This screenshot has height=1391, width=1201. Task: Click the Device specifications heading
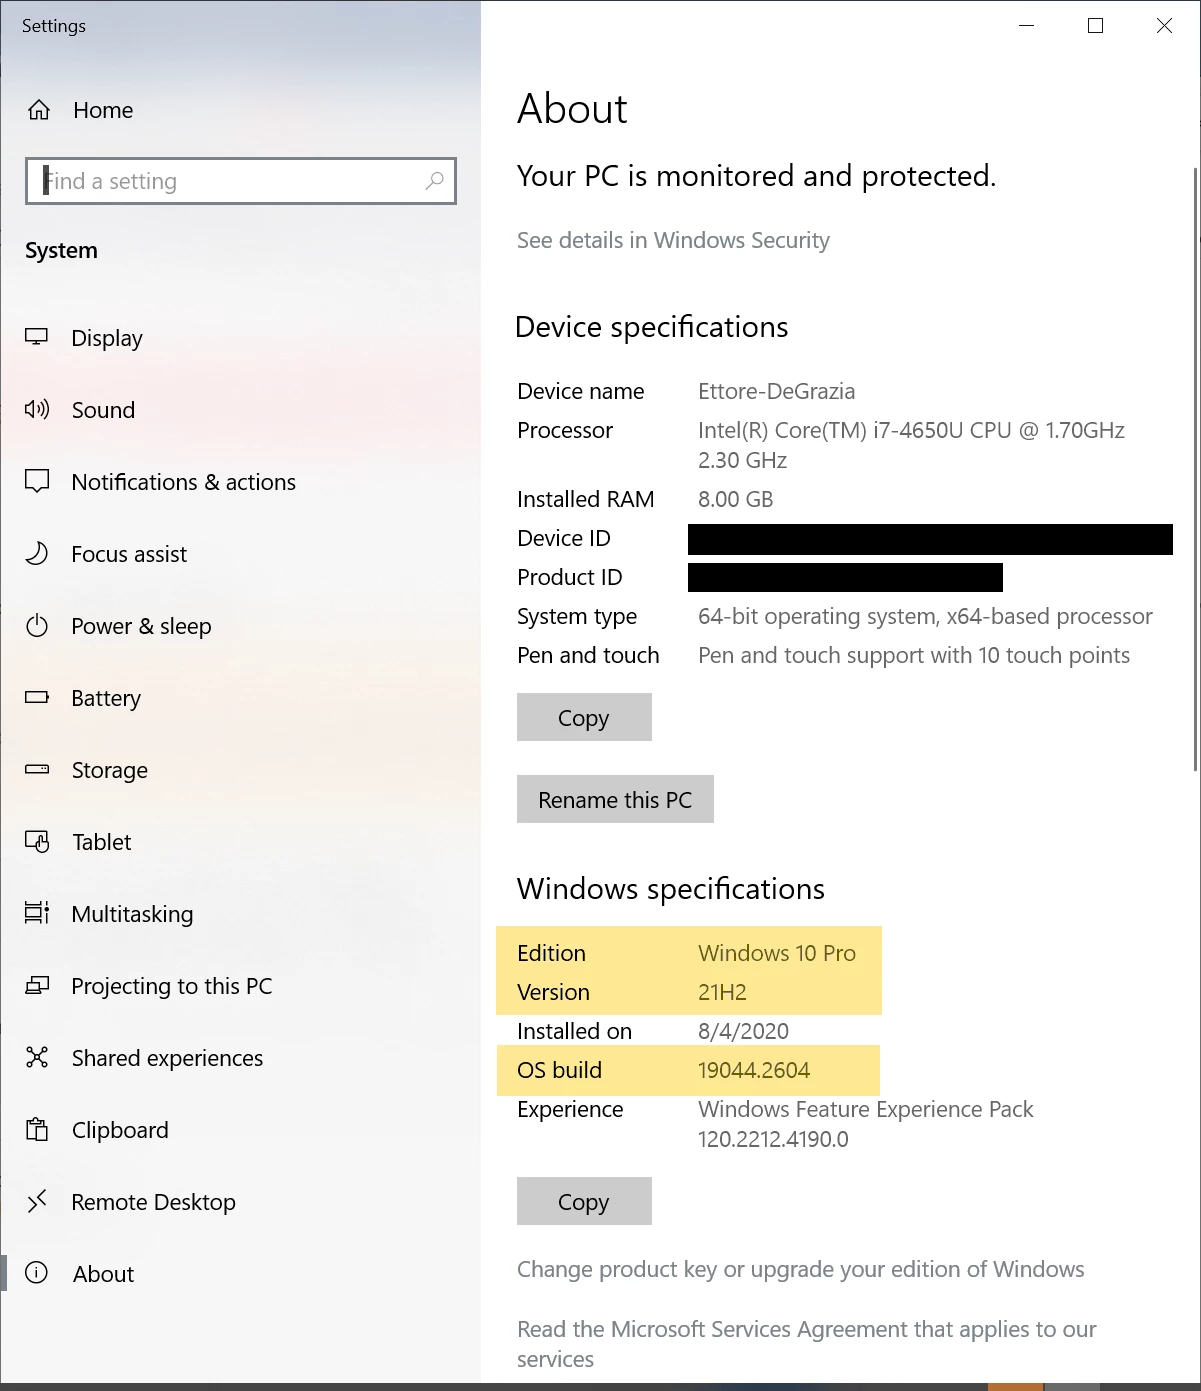click(x=651, y=327)
